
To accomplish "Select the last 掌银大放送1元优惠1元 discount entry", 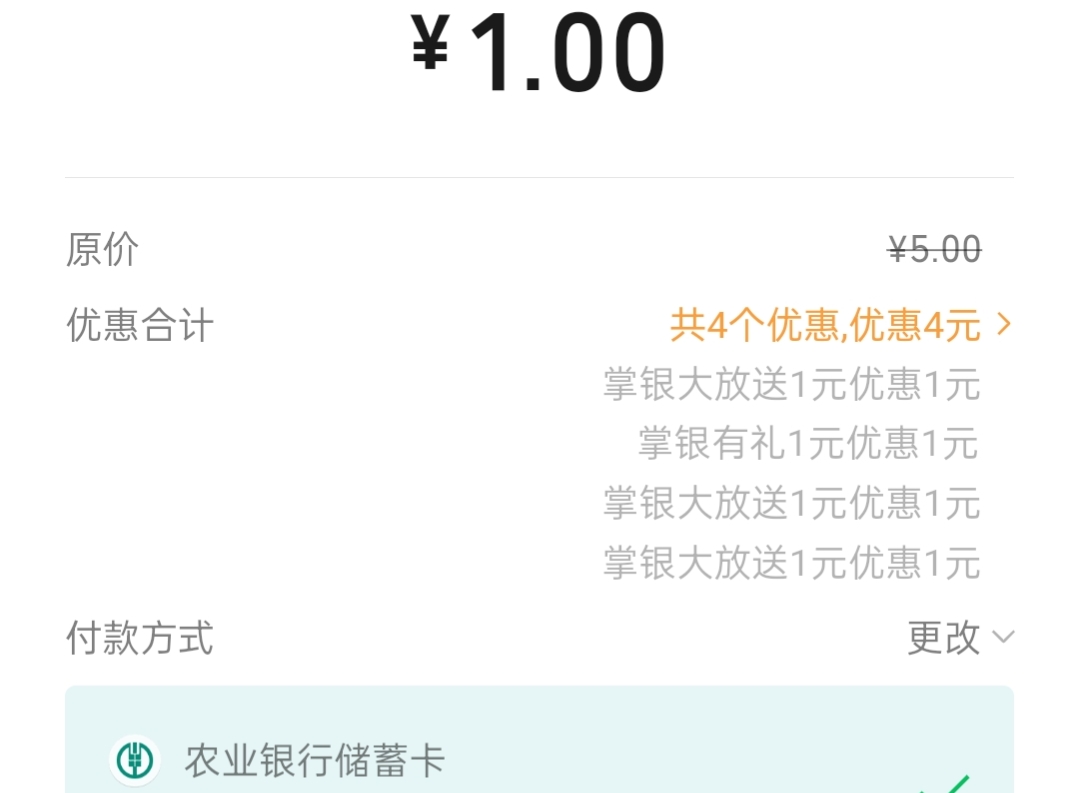I will (x=791, y=563).
